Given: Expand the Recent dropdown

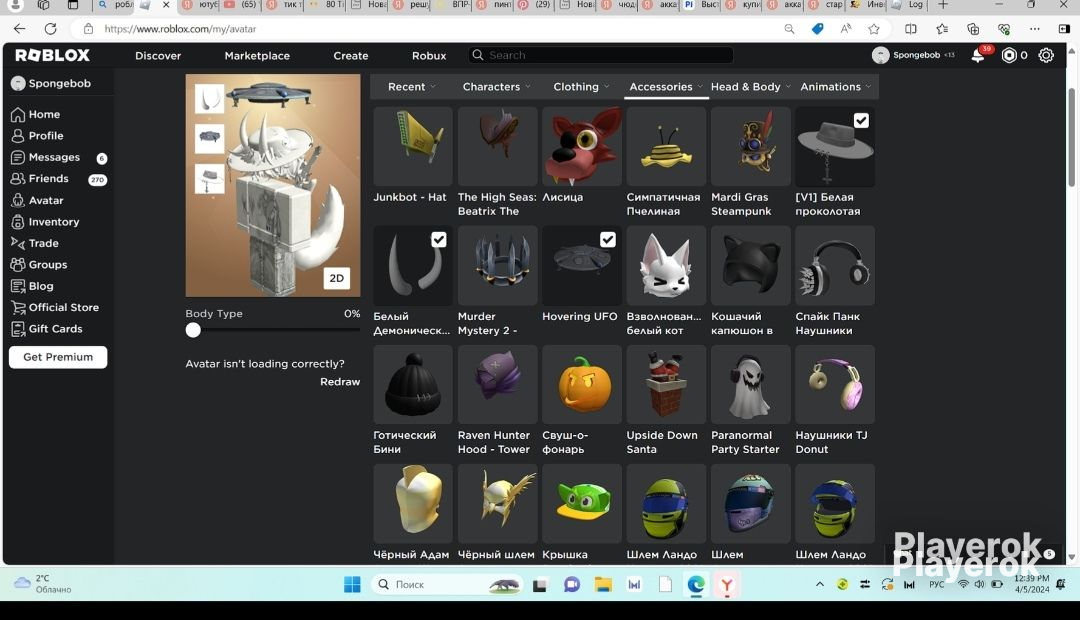Looking at the screenshot, I should point(411,87).
